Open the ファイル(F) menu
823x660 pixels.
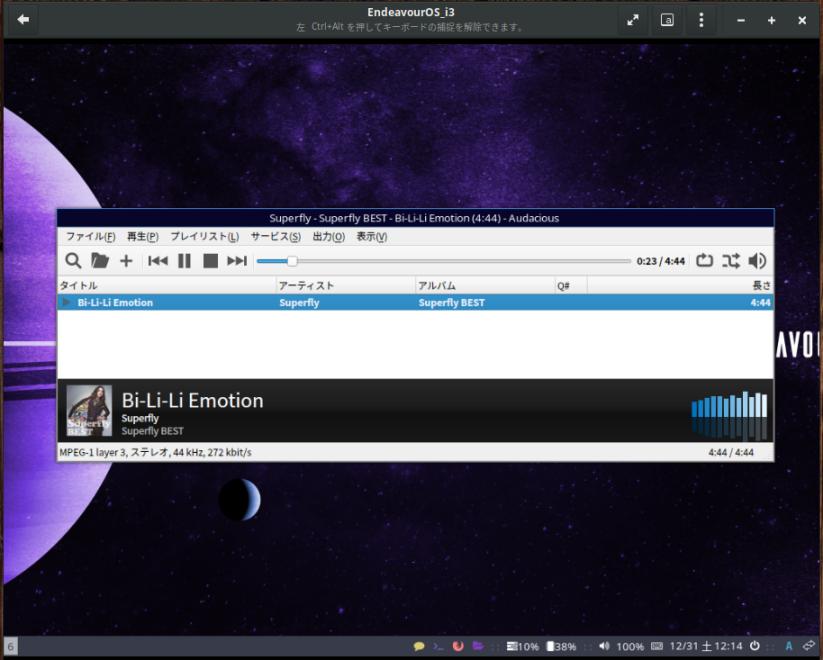[90, 236]
